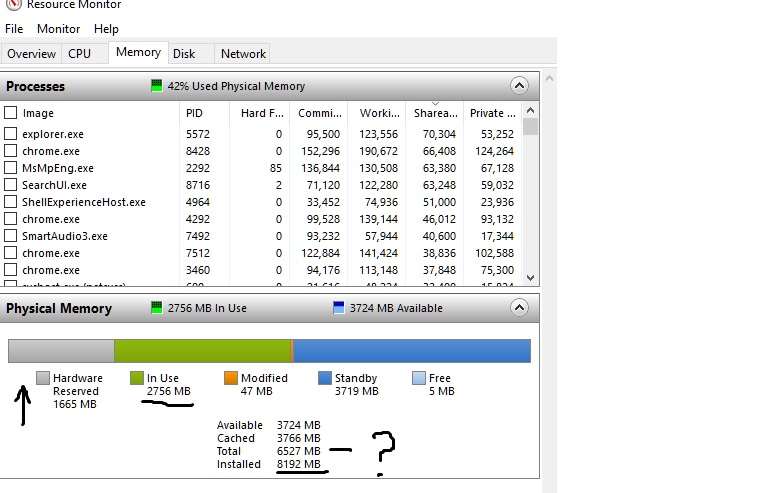
Task: Select the ShellExperienceHost.exe process name
Action: click(x=84, y=202)
